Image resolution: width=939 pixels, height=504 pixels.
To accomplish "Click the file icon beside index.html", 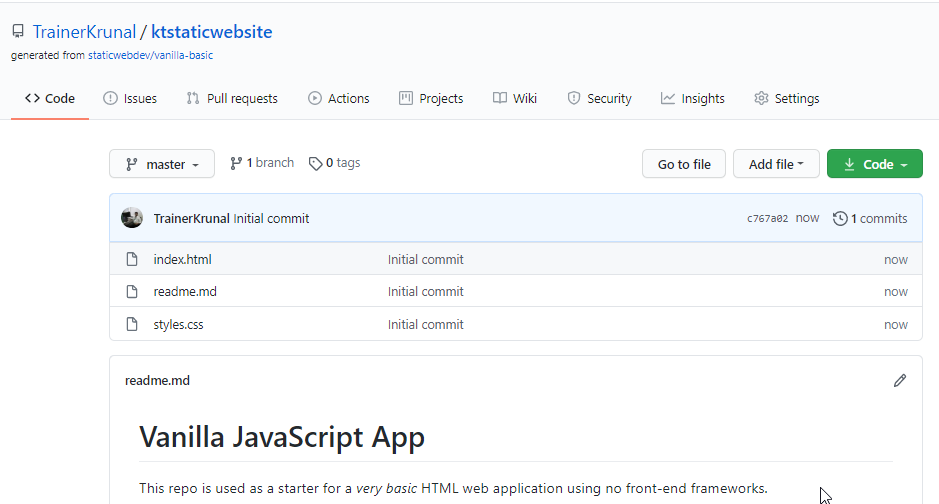I will (x=132, y=259).
